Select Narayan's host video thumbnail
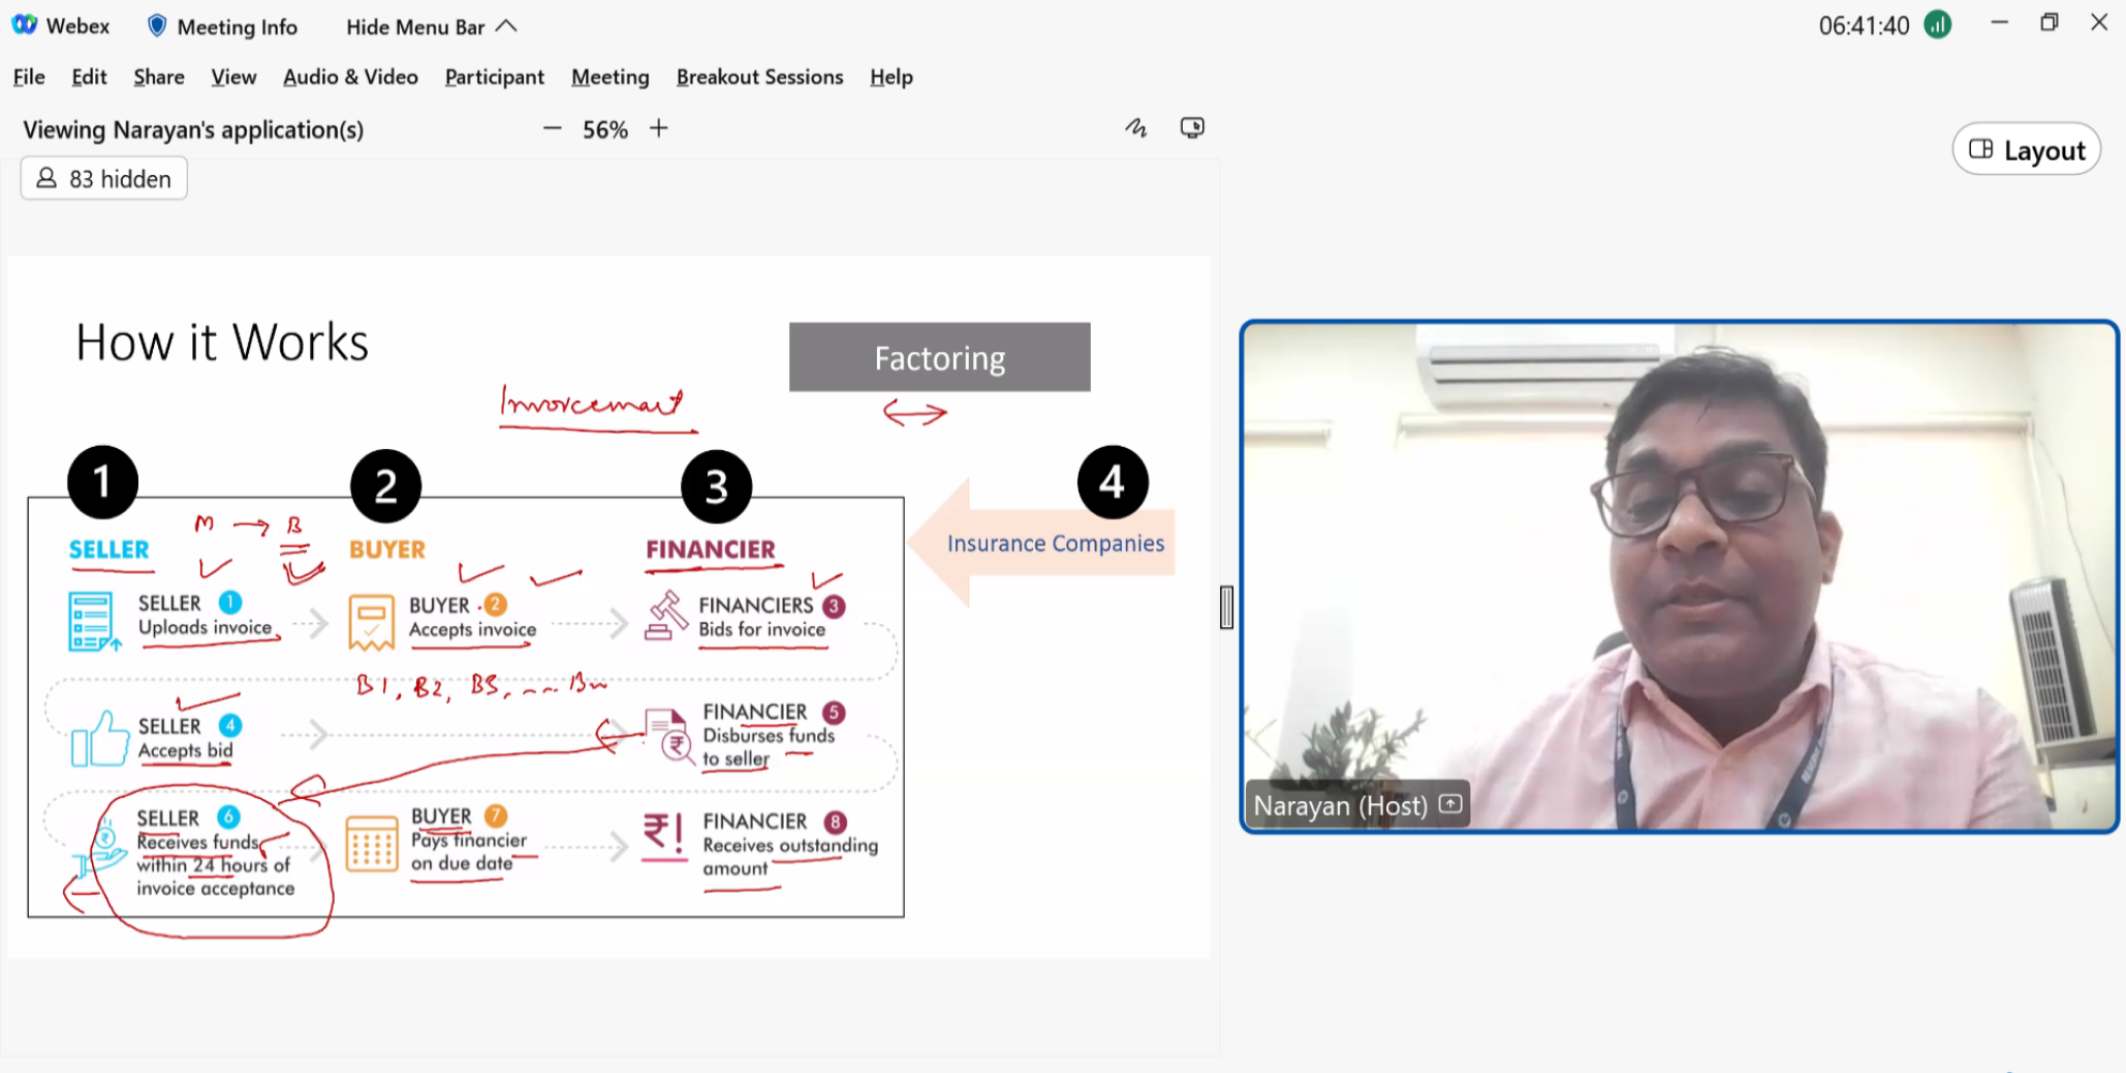Screen dimensions: 2126x1073 1678,575
